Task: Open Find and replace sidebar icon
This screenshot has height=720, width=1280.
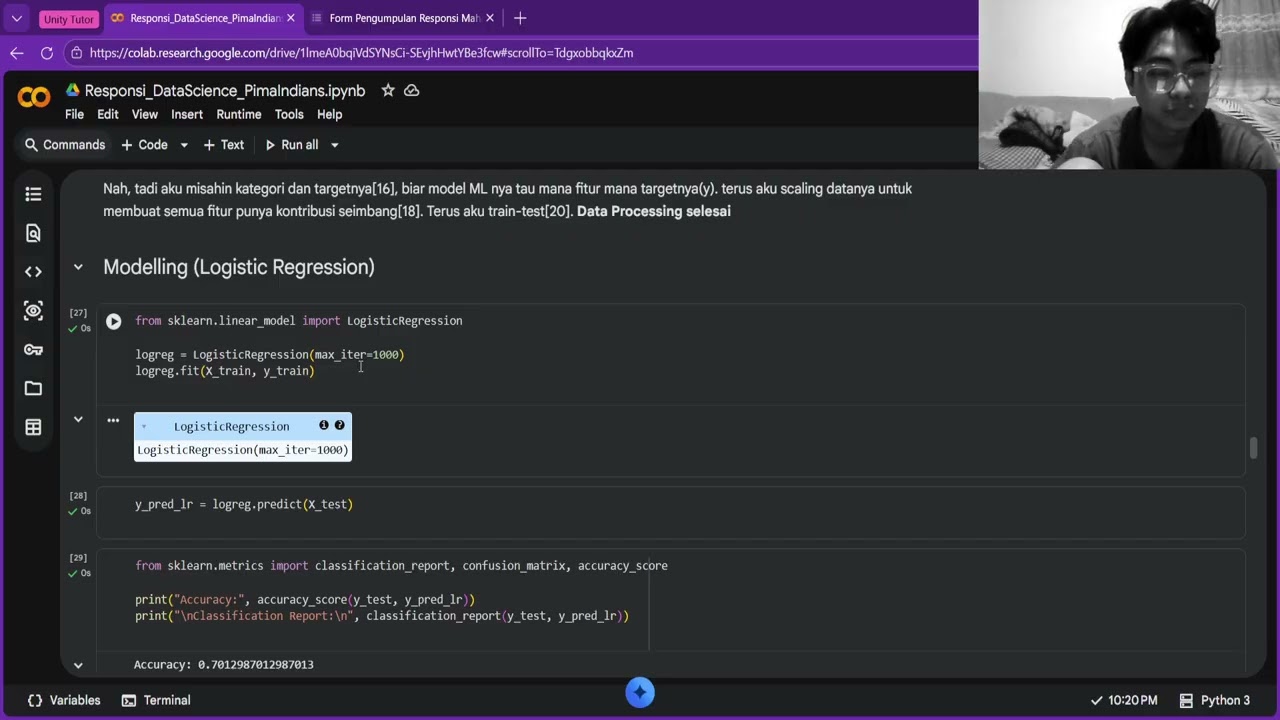Action: (x=33, y=233)
